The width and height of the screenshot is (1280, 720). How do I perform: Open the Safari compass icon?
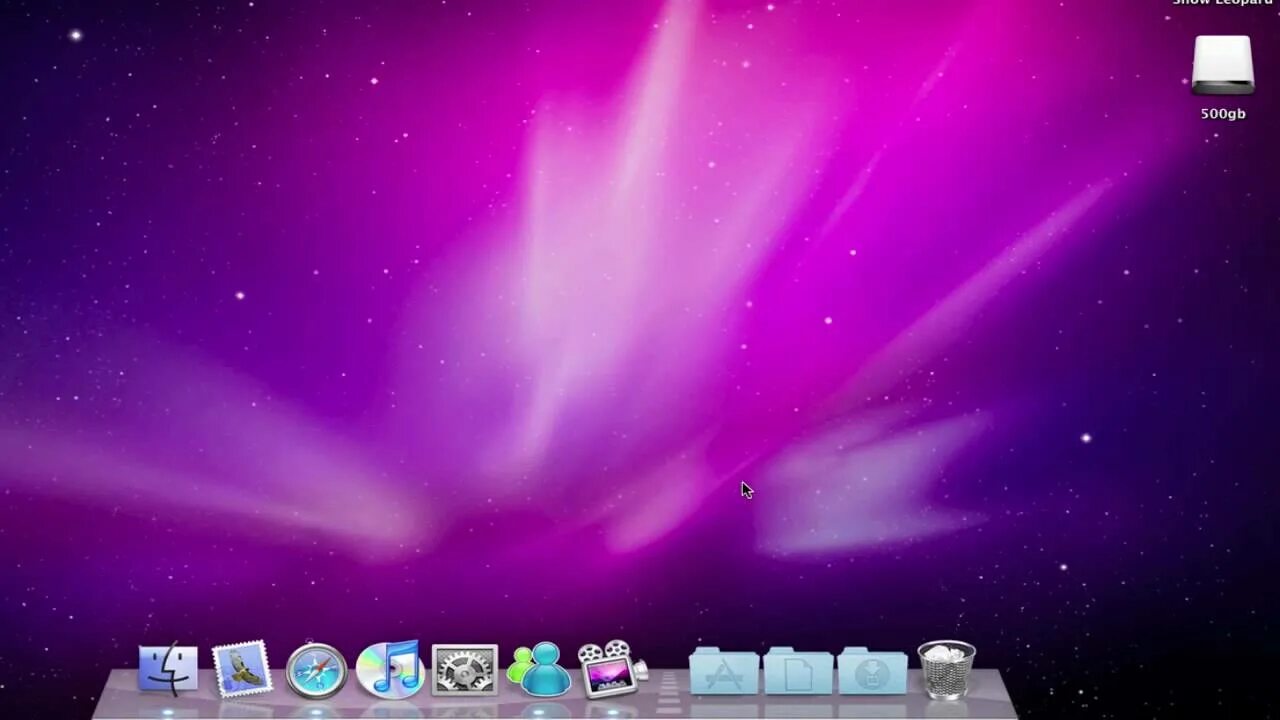click(x=316, y=669)
